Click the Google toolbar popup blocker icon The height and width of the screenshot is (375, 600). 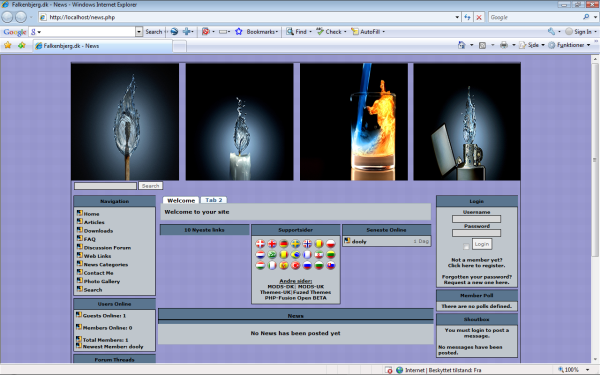(206, 31)
